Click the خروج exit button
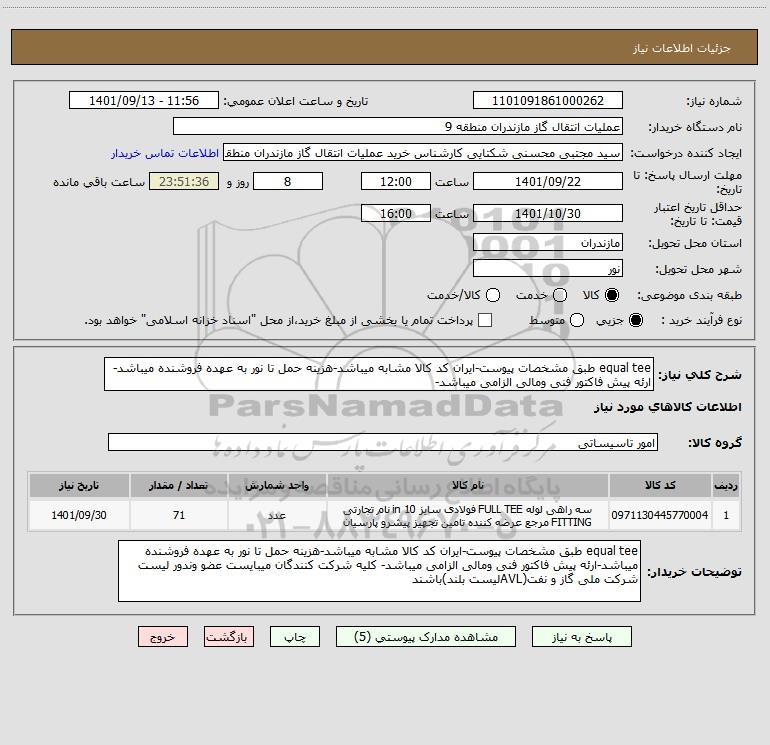770x745 pixels. (x=163, y=636)
